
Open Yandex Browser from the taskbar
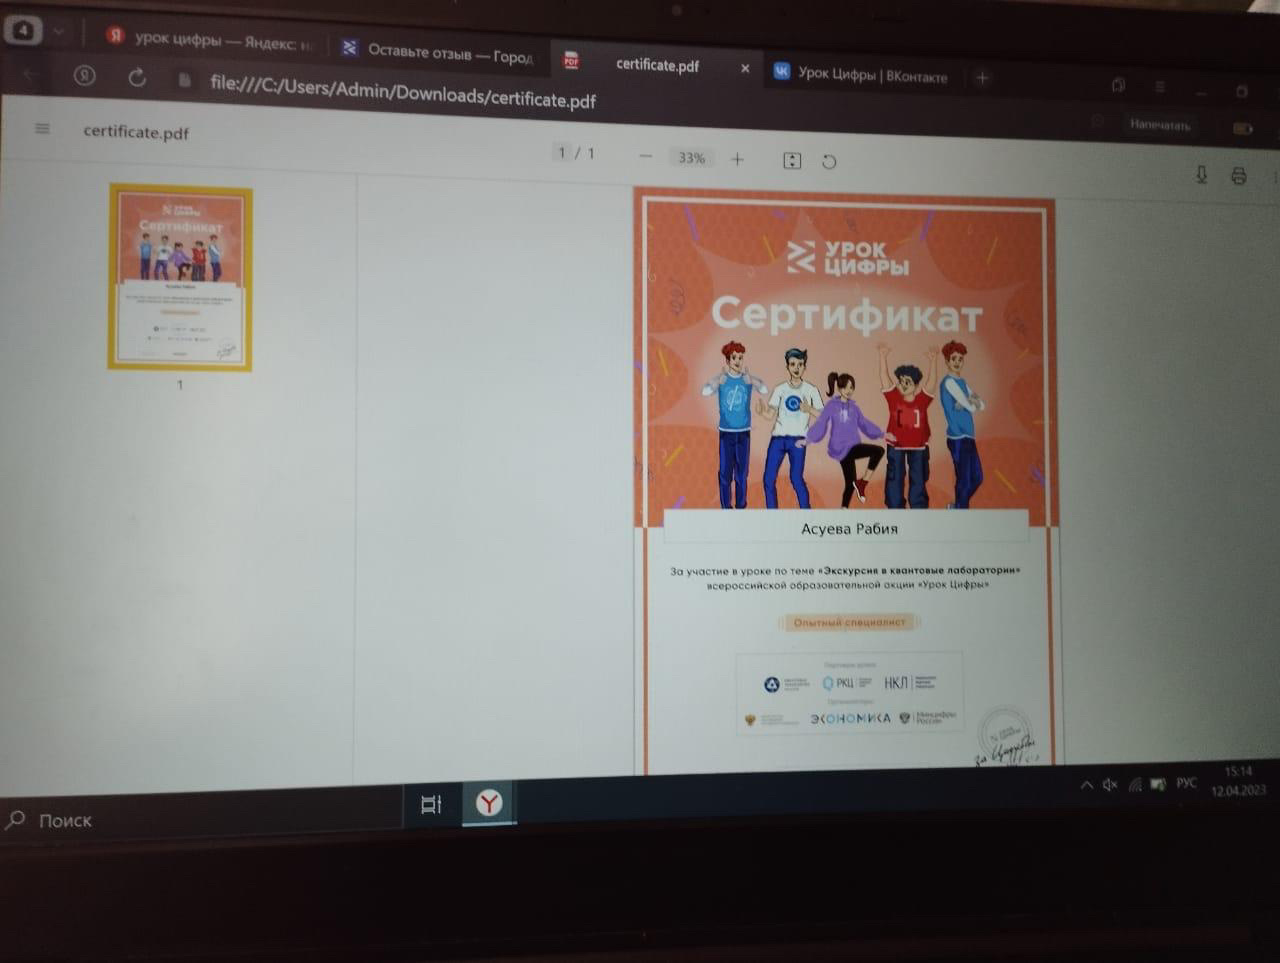pos(489,803)
